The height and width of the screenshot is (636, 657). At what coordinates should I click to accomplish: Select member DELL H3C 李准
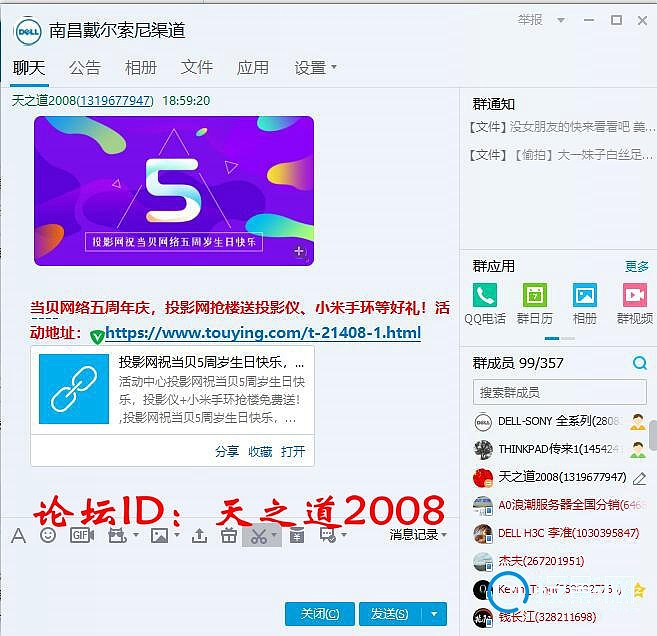coord(559,533)
